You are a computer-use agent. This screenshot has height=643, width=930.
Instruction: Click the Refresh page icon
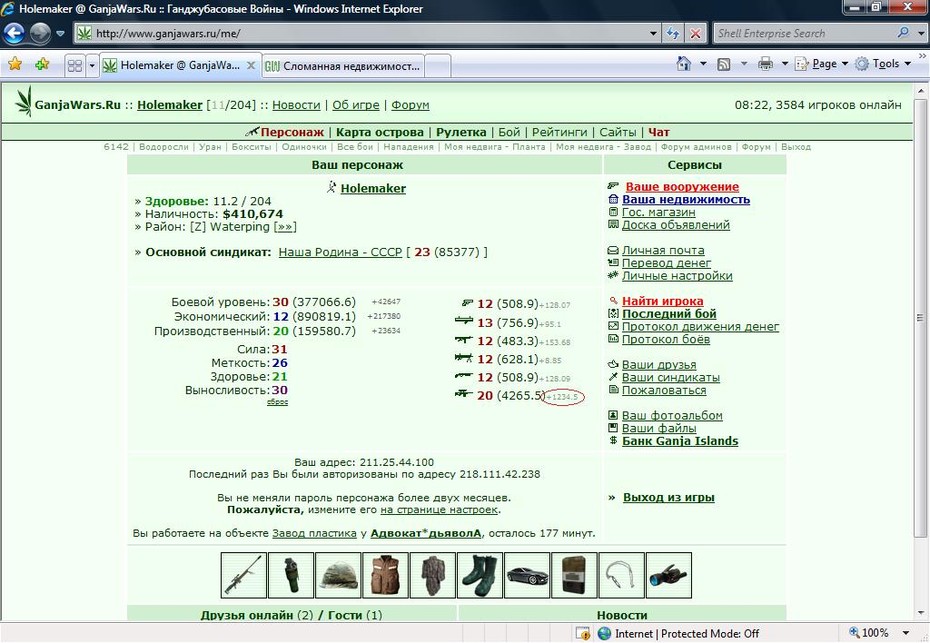(x=673, y=33)
